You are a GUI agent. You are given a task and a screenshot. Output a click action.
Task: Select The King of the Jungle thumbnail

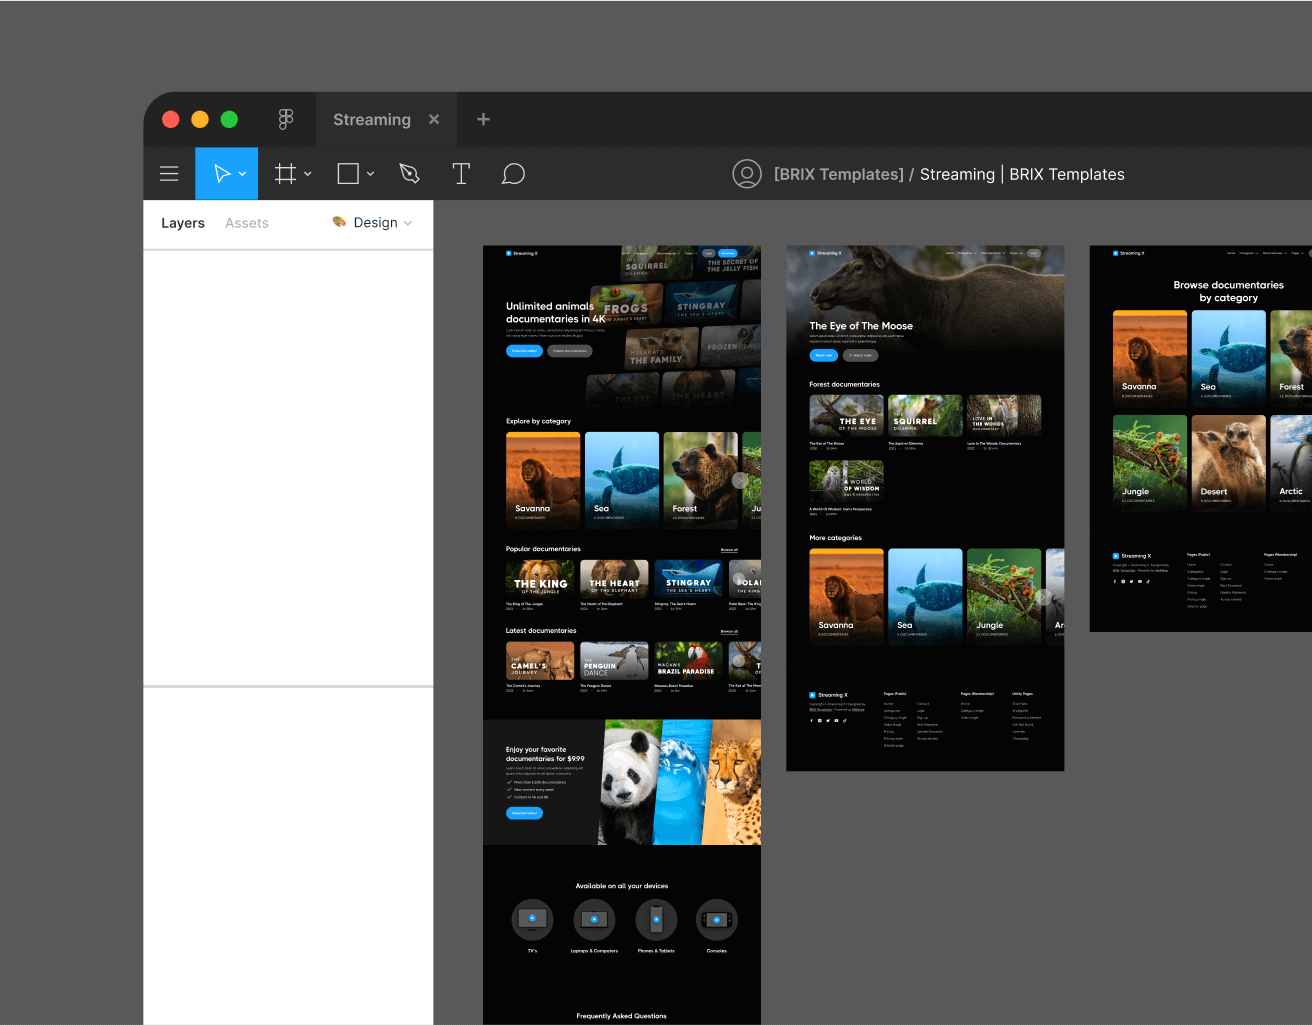coord(540,579)
